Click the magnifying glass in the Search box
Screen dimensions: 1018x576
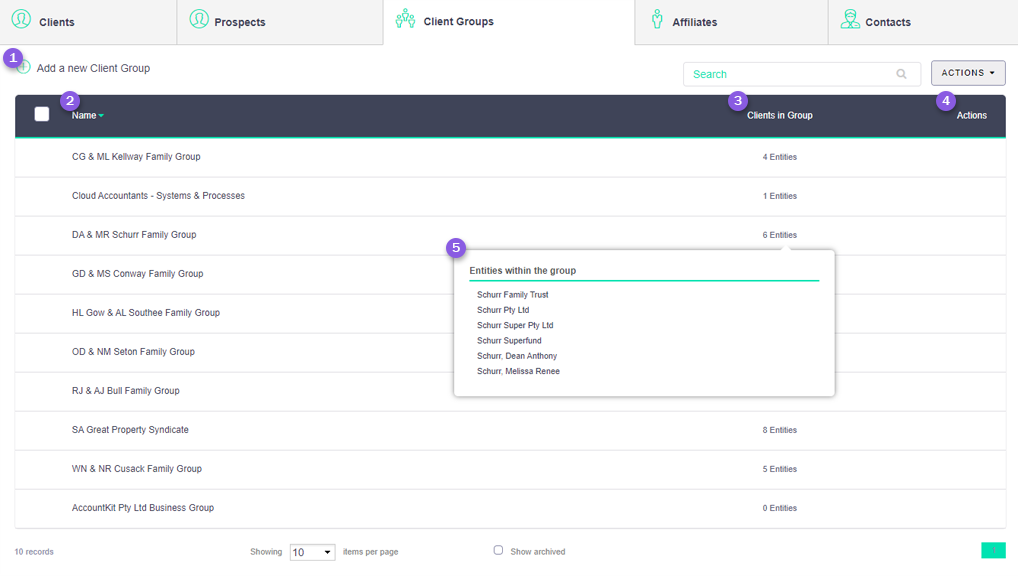pyautogui.click(x=901, y=74)
